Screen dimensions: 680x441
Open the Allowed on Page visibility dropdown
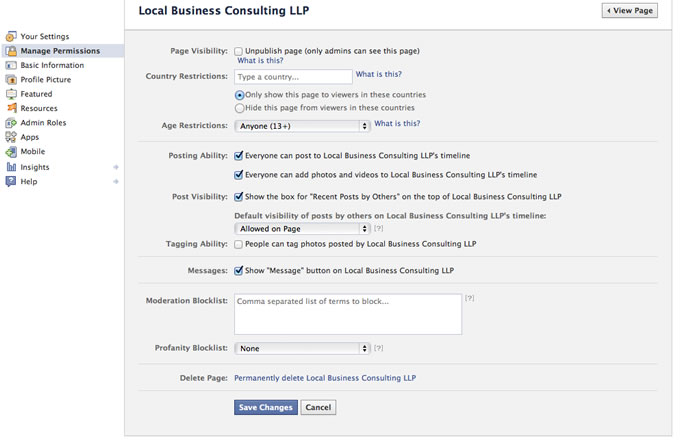(x=302, y=229)
